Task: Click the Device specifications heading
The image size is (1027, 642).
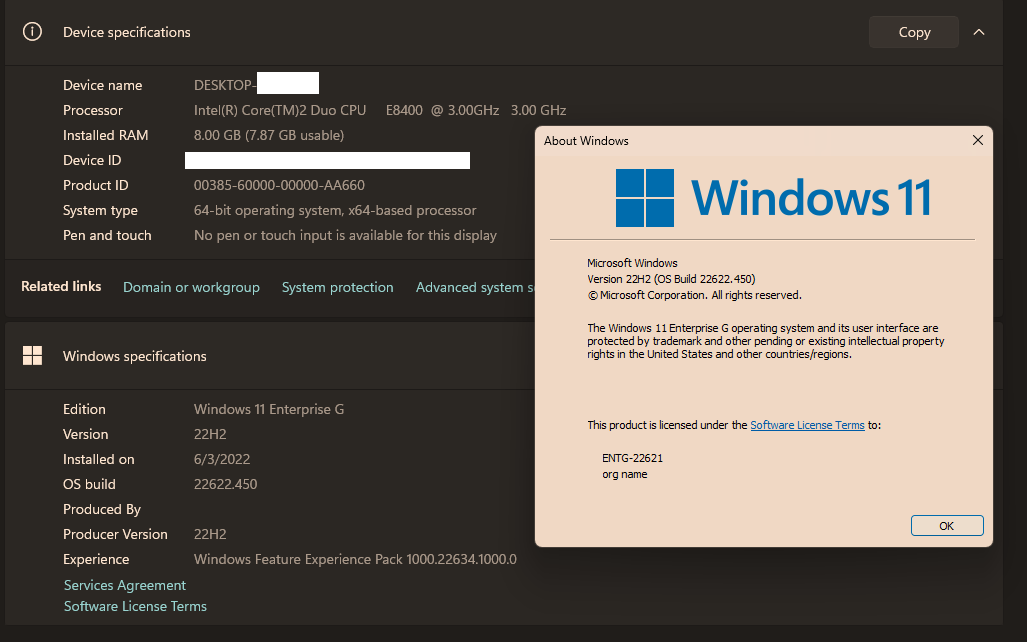Action: (x=126, y=32)
